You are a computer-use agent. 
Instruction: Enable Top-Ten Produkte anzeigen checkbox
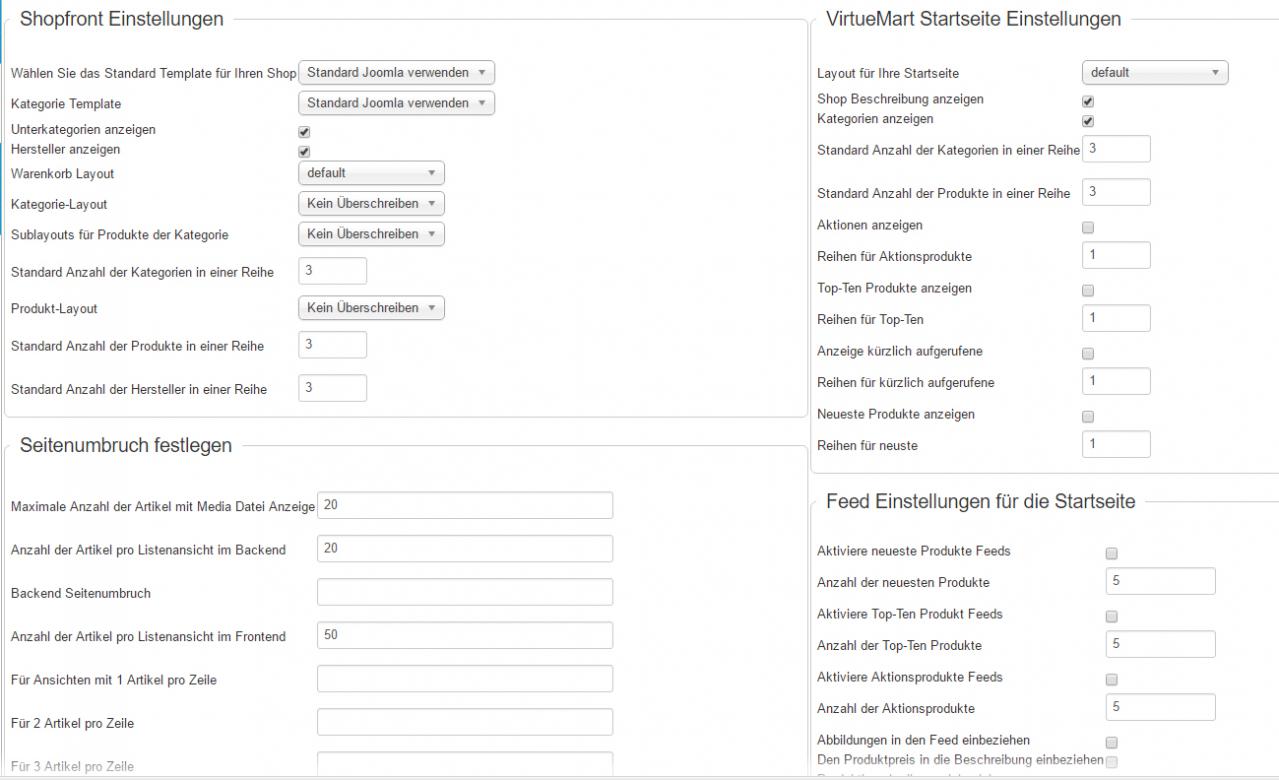[1088, 290]
